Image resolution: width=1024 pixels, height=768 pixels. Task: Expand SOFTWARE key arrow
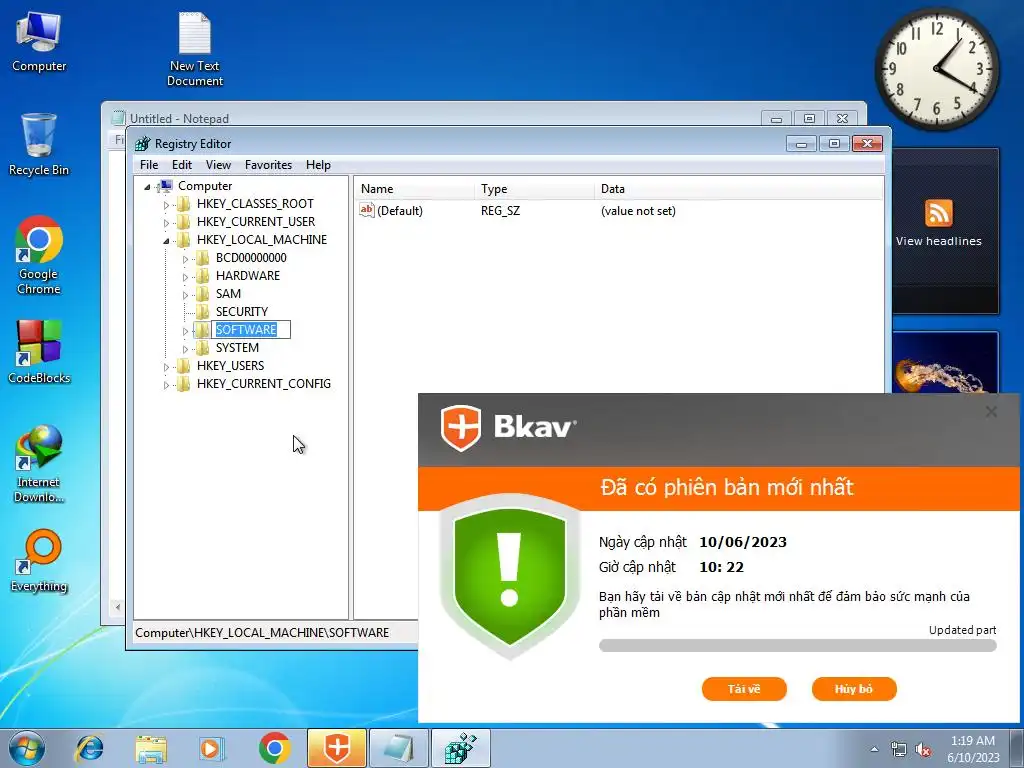pyautogui.click(x=185, y=330)
